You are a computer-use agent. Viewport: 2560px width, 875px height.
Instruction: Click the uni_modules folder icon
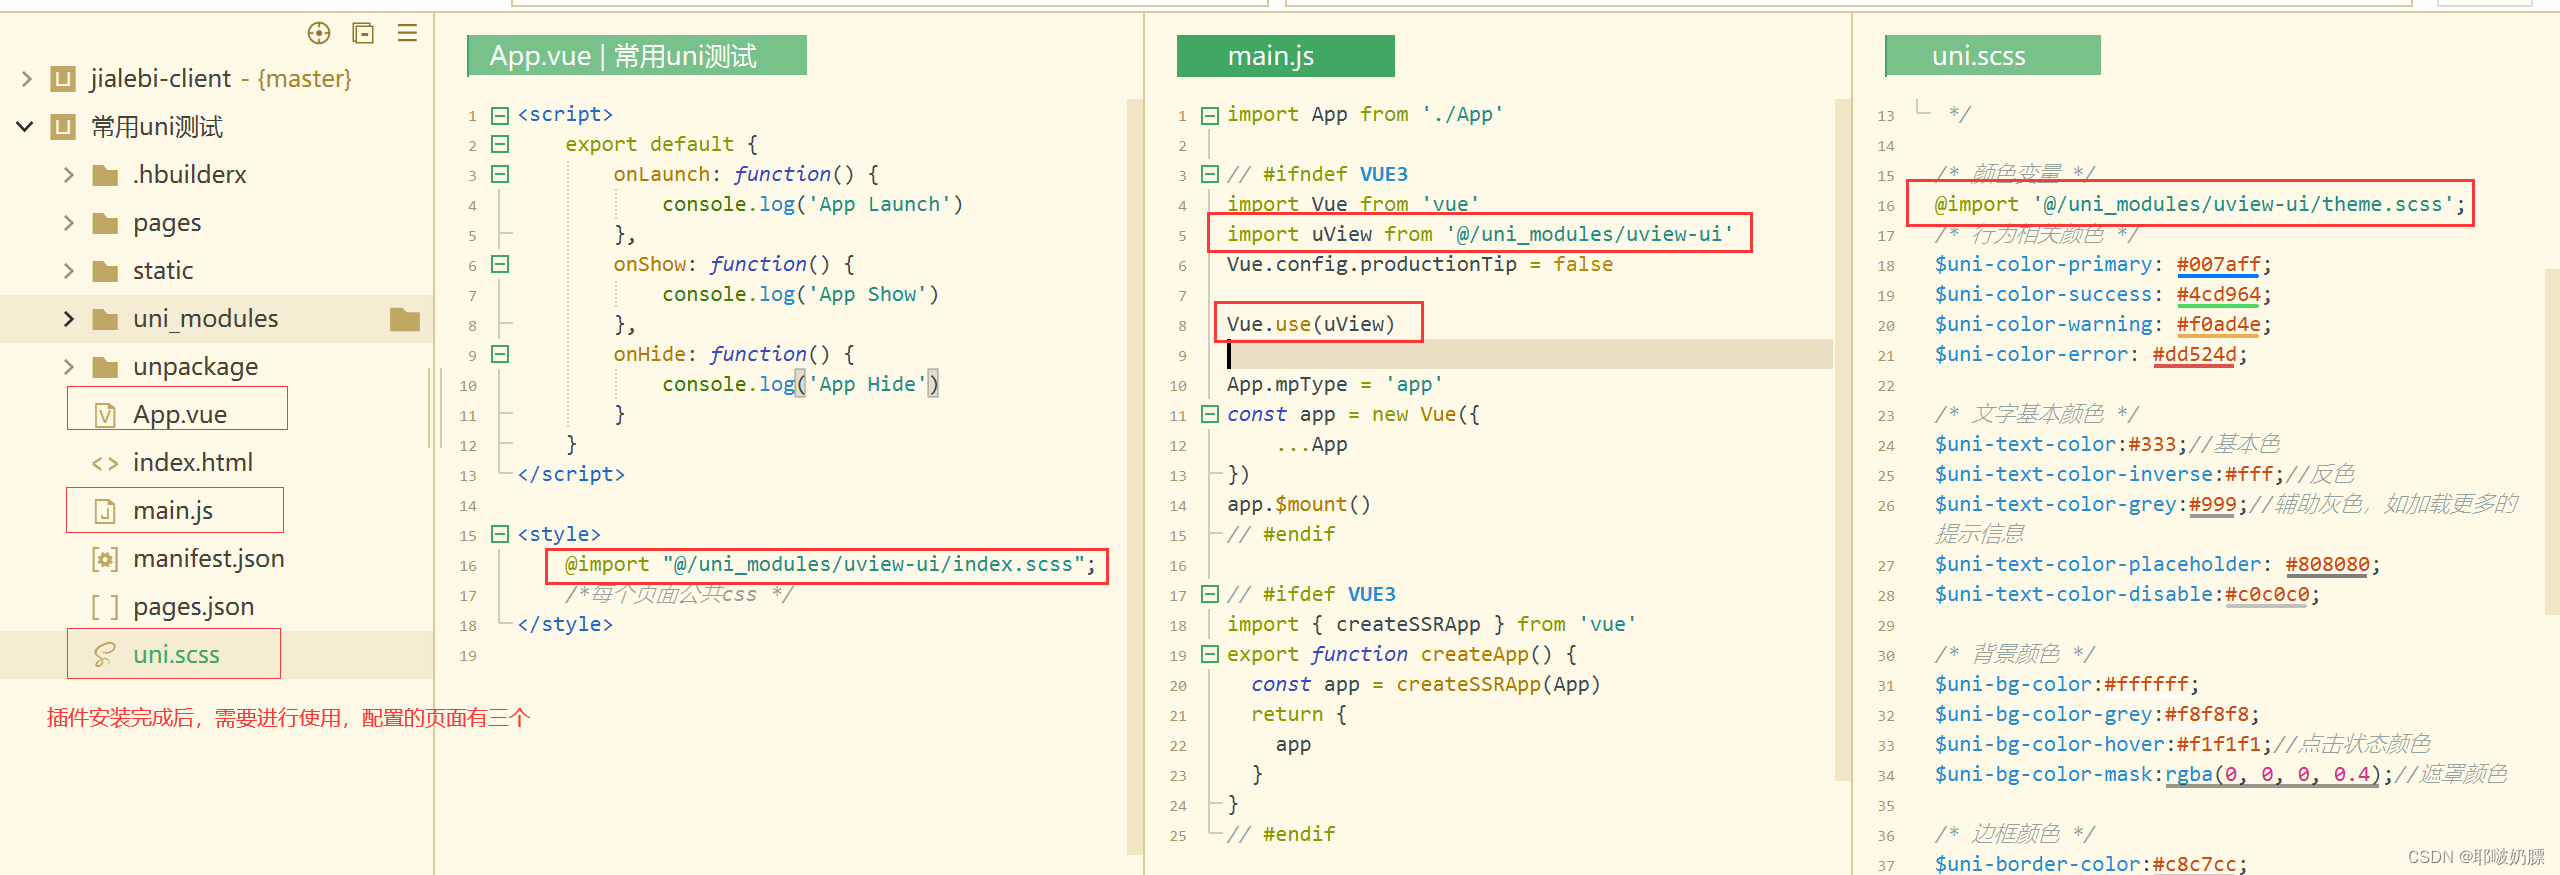click(x=105, y=319)
